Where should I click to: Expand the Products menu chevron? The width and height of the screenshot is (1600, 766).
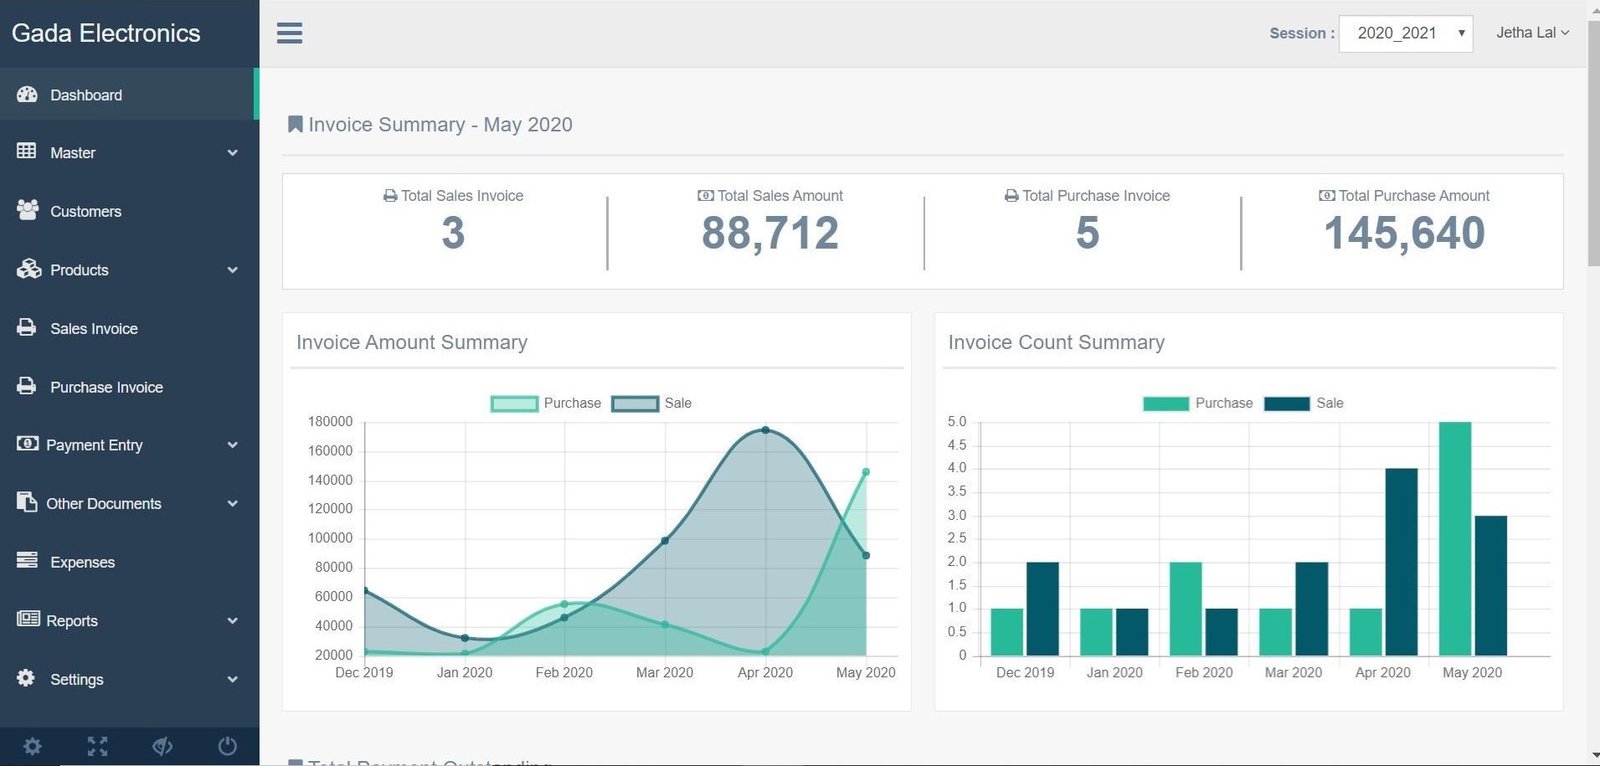(232, 270)
